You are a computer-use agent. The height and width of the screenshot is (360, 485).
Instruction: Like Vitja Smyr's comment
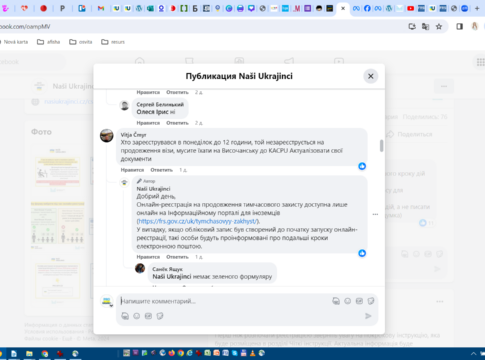132,170
